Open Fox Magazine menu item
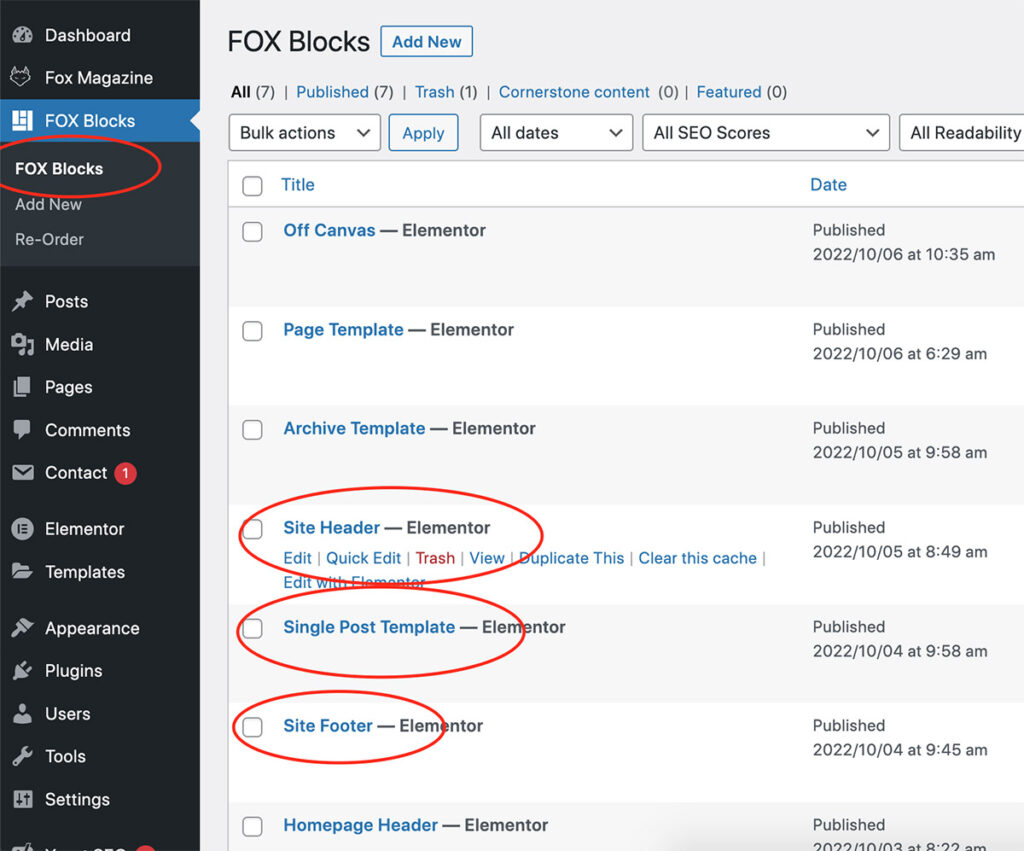This screenshot has width=1024, height=851. (100, 78)
